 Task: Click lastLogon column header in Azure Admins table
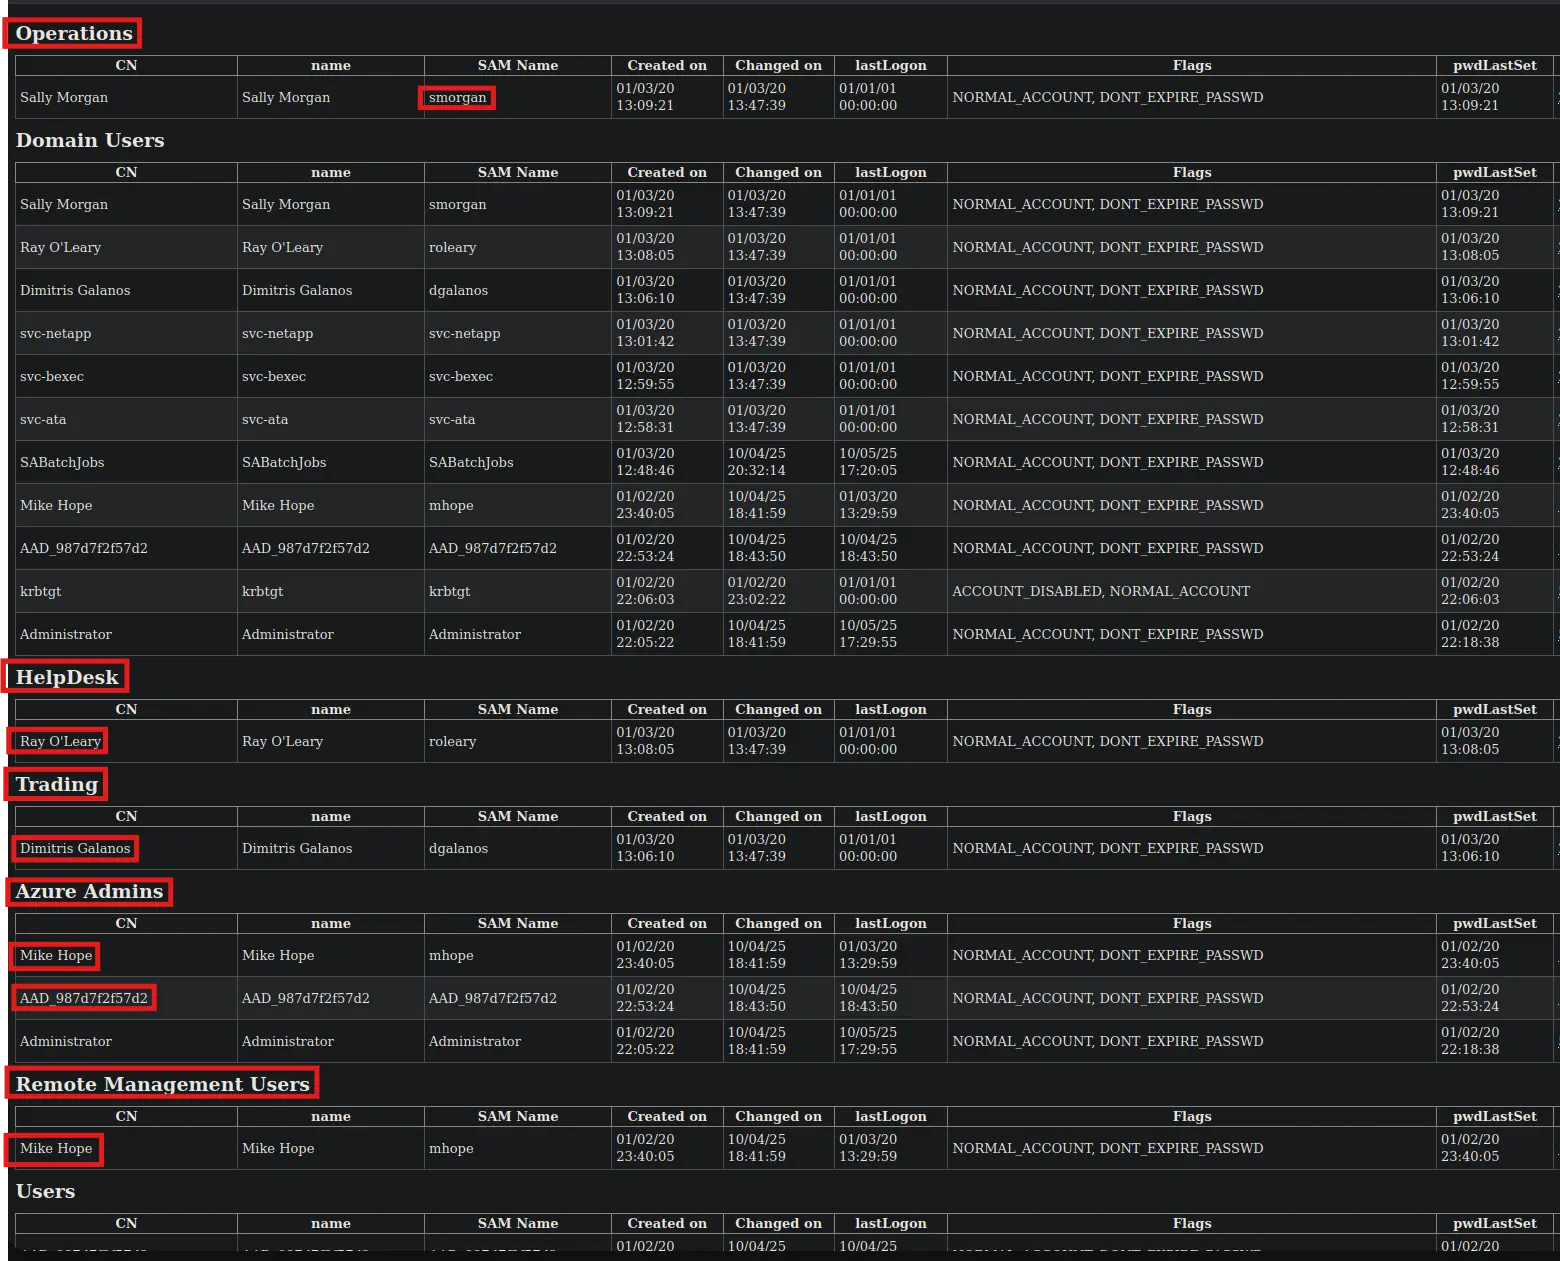[890, 924]
